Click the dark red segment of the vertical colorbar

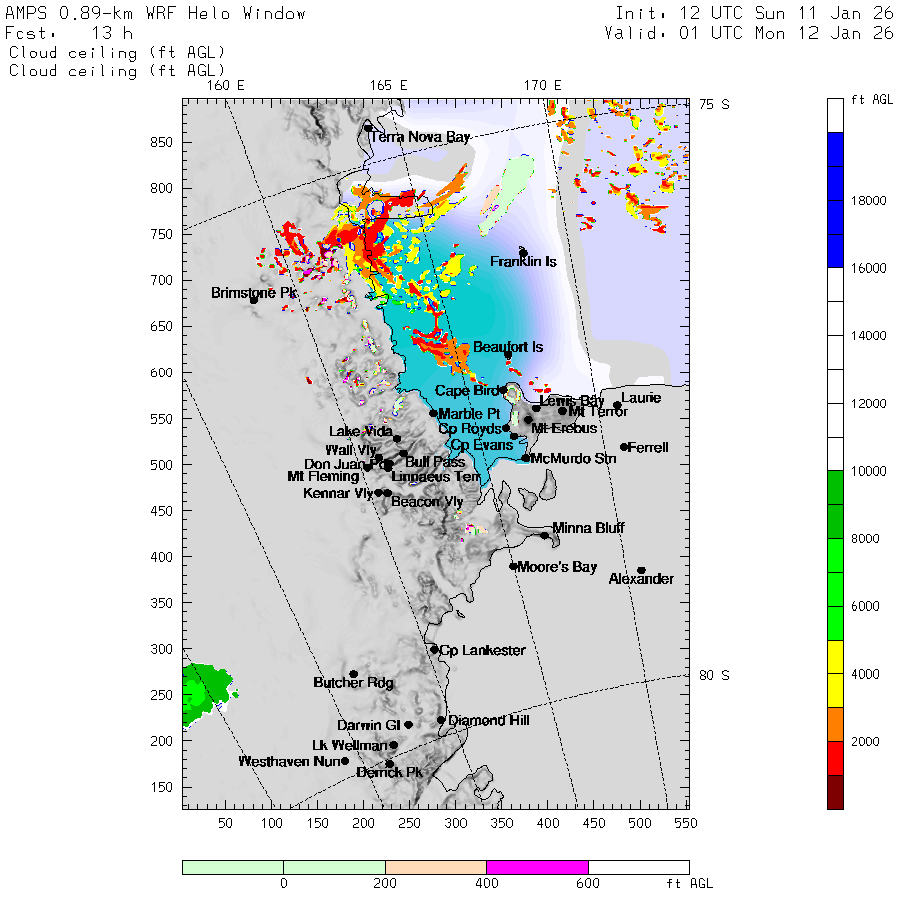pos(835,792)
